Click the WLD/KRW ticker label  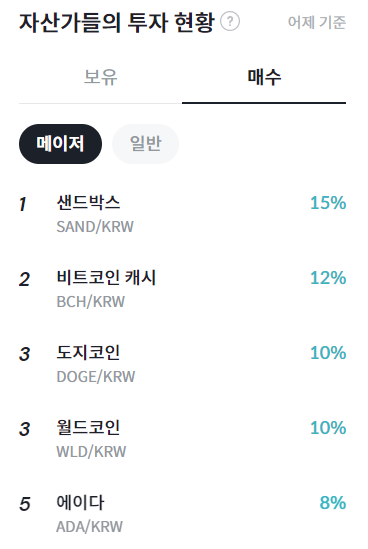tap(91, 452)
